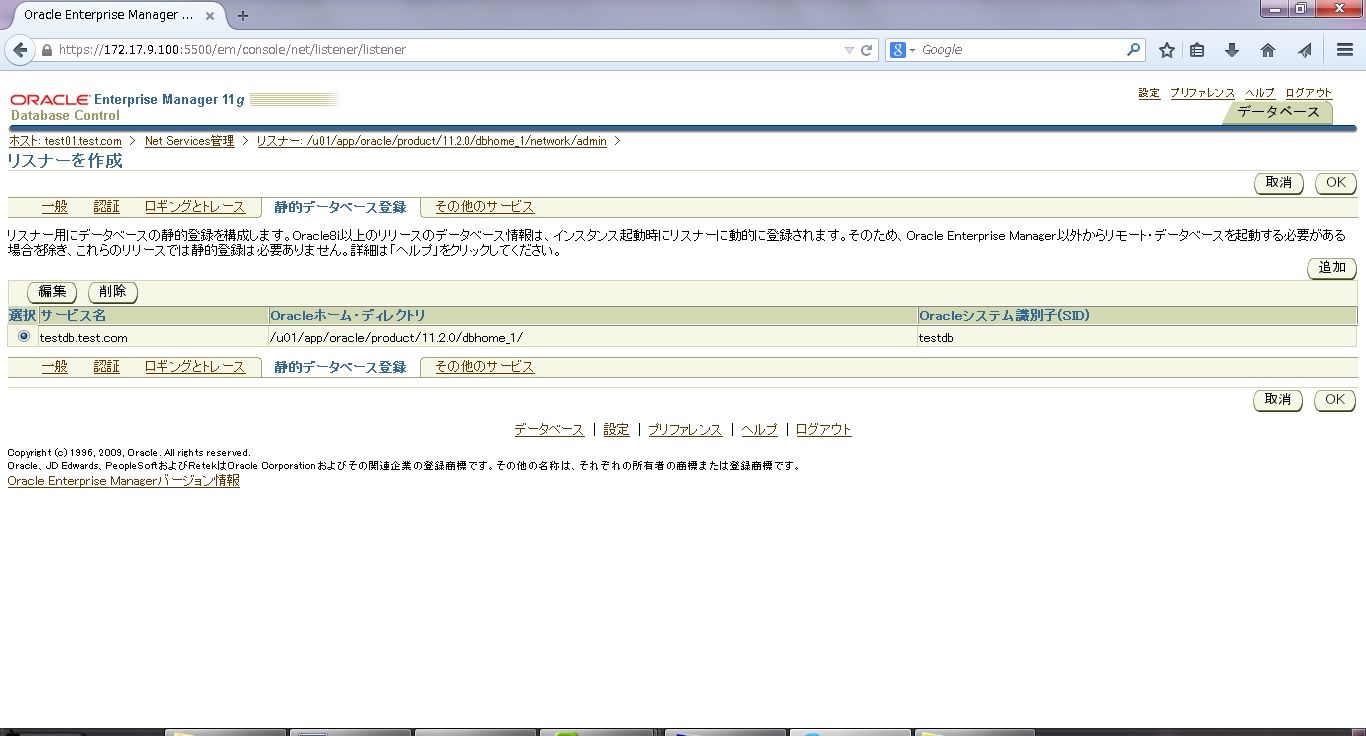The image size is (1366, 736).
Task: Select the upper 静的データベース登録 tab
Action: coord(340,207)
